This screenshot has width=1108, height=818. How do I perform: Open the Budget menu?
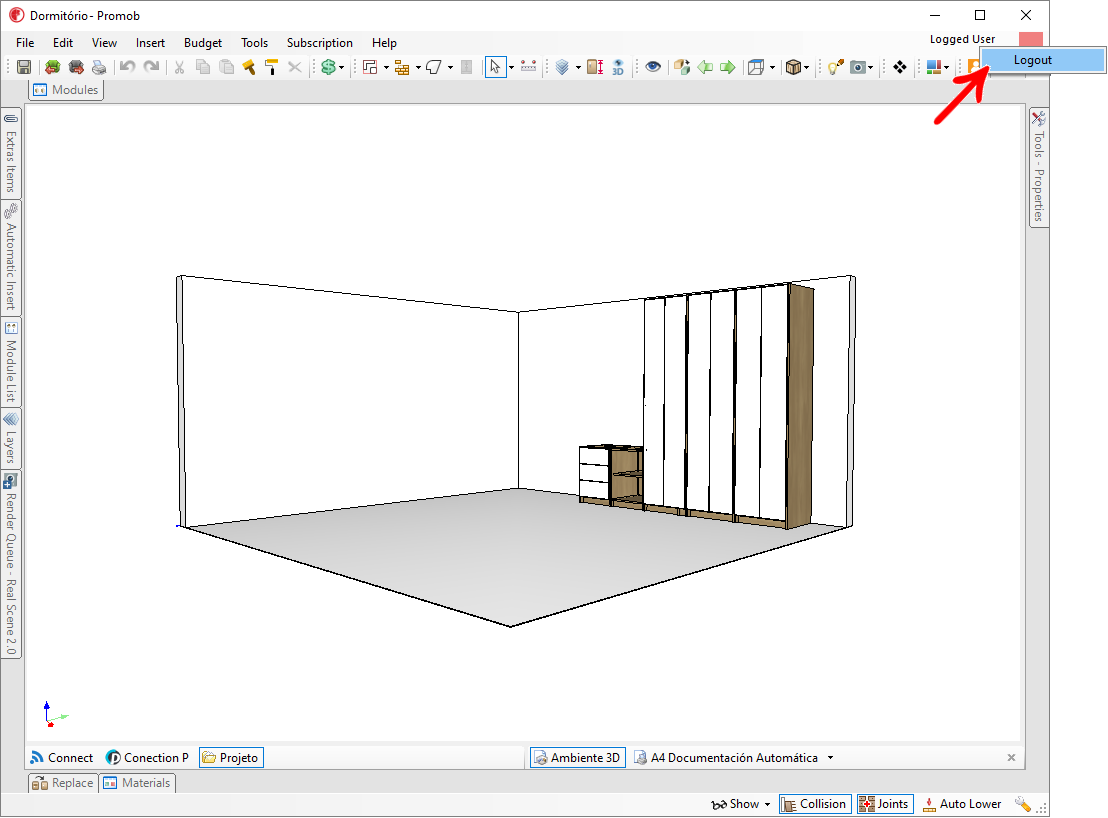203,43
